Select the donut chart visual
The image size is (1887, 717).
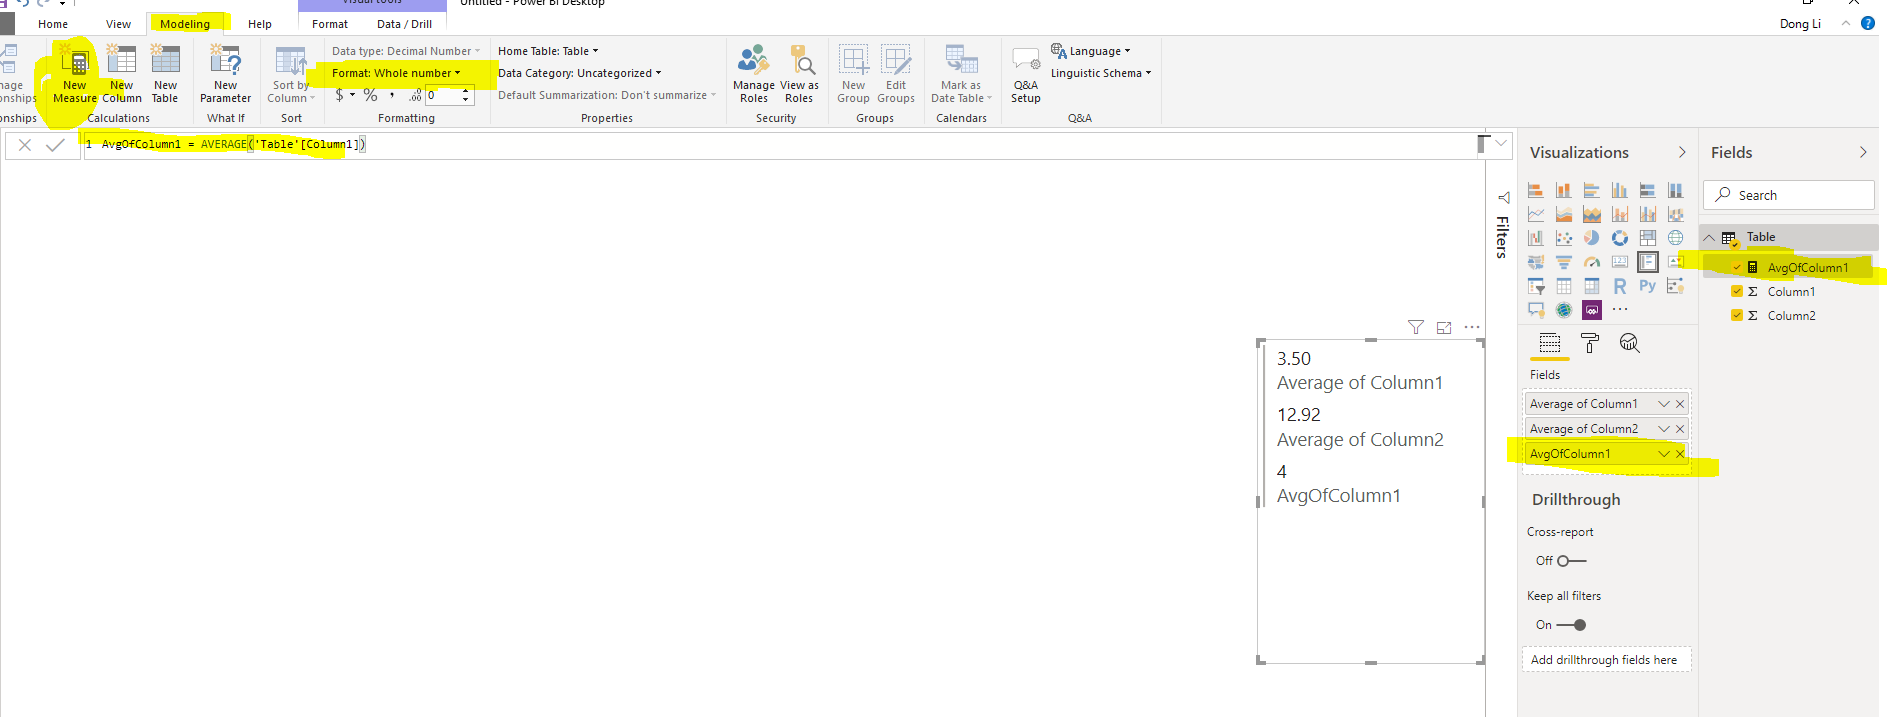tap(1620, 238)
